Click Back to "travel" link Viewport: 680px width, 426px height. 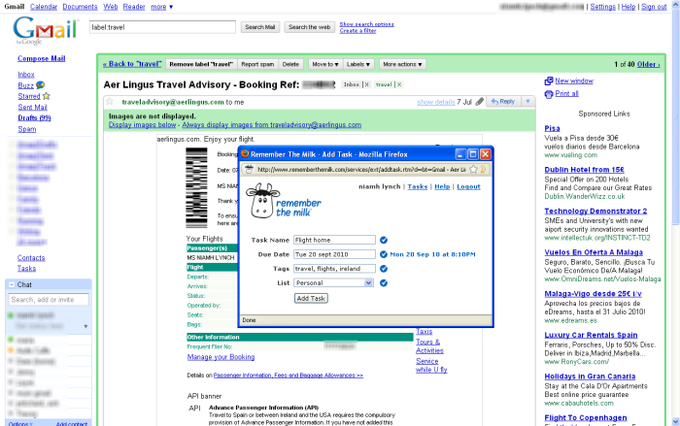[x=132, y=64]
